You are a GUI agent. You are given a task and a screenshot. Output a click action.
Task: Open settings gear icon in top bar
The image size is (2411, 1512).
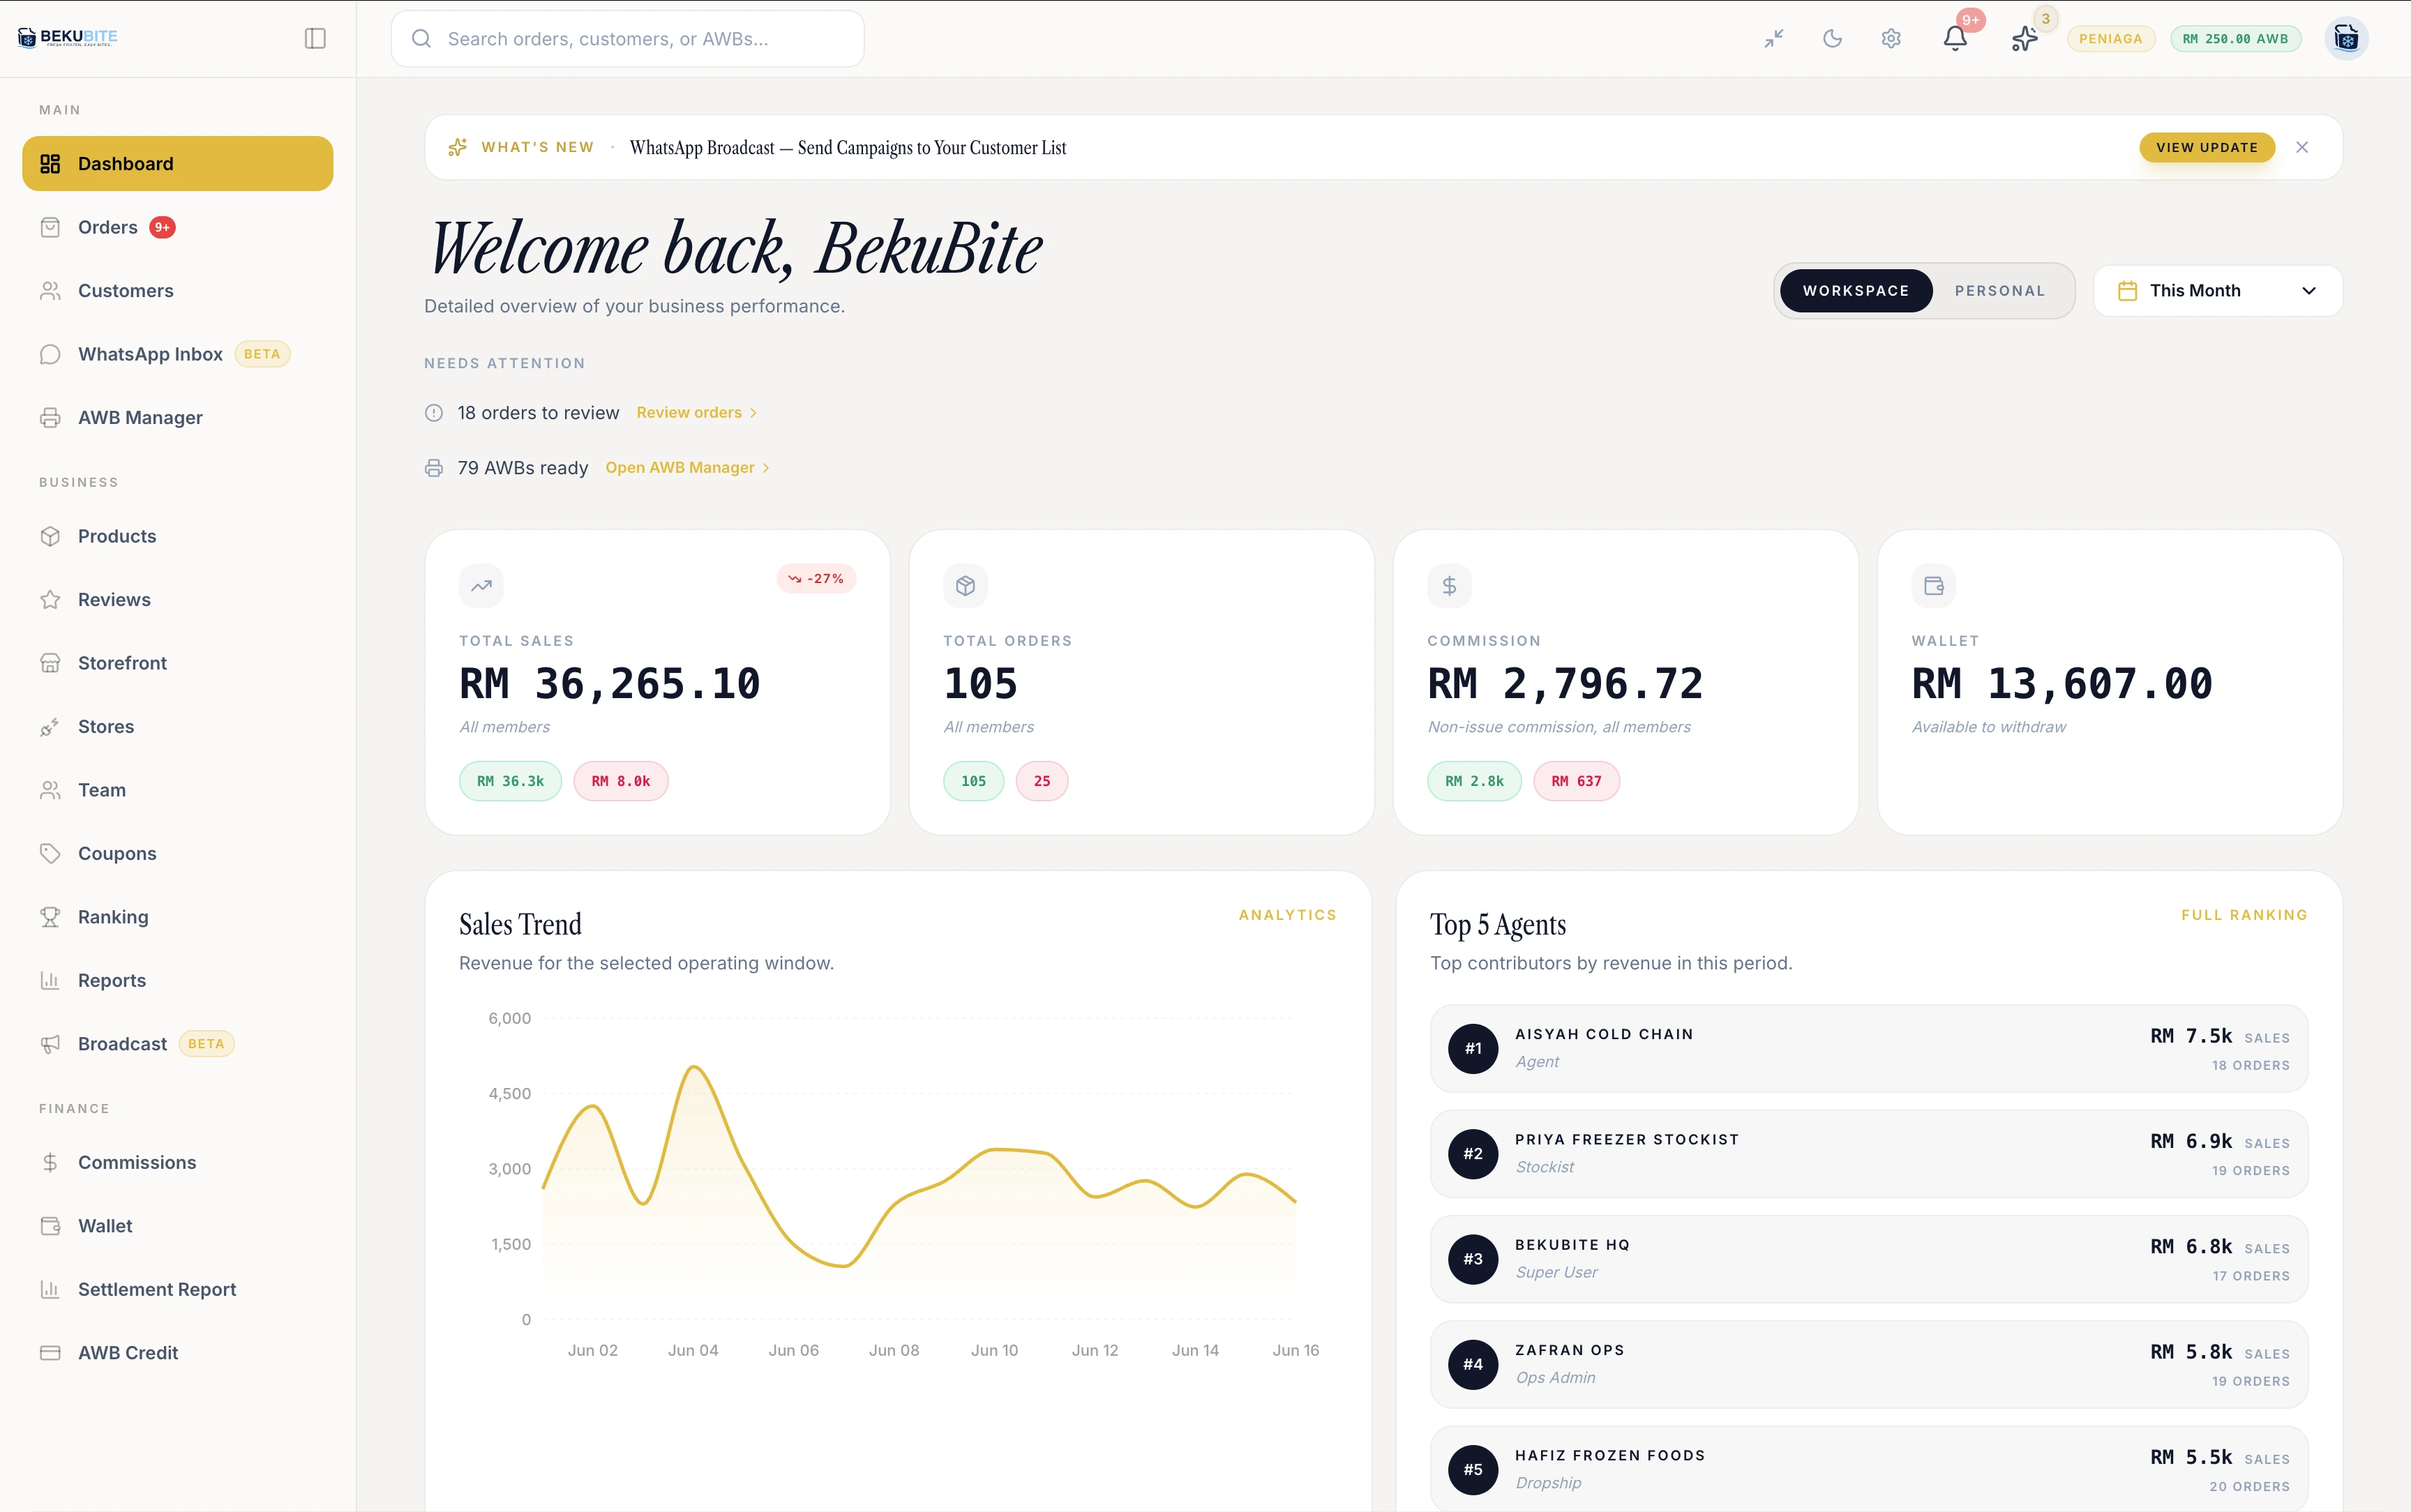pyautogui.click(x=1890, y=38)
